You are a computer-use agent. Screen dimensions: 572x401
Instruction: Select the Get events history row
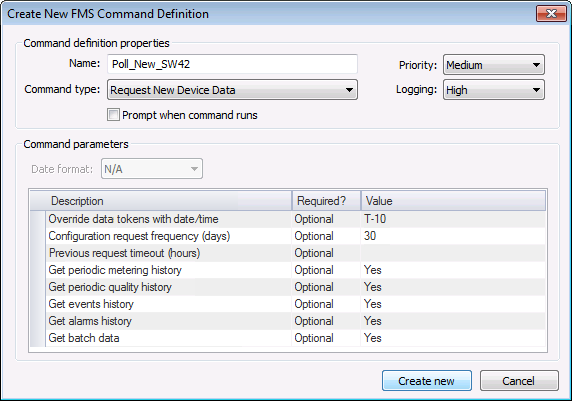pyautogui.click(x=288, y=304)
